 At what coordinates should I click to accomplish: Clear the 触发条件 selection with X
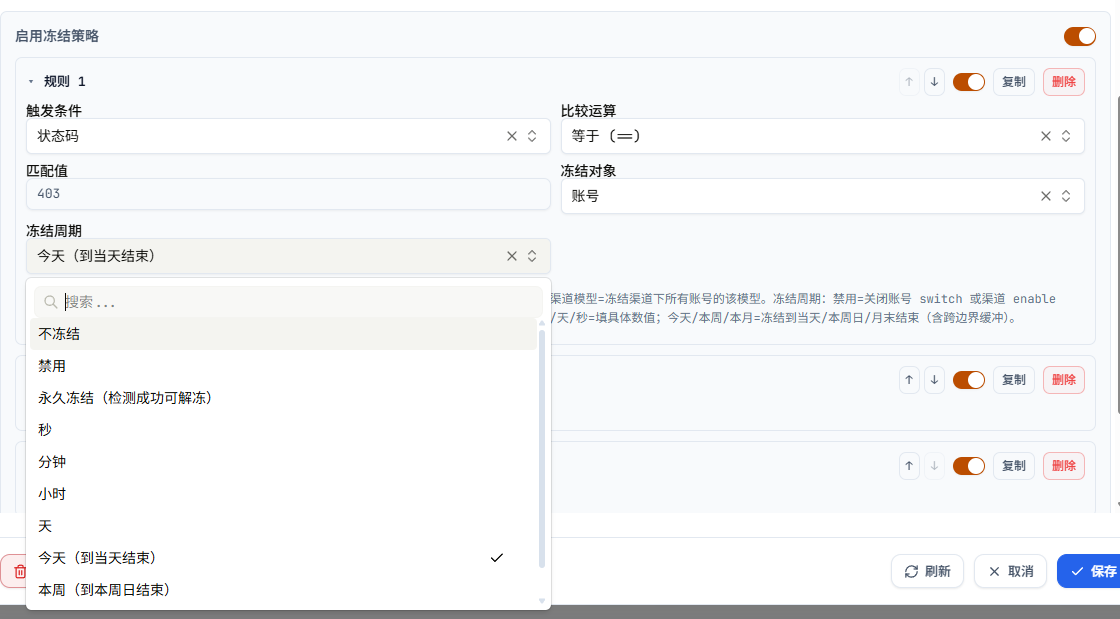[x=511, y=136]
